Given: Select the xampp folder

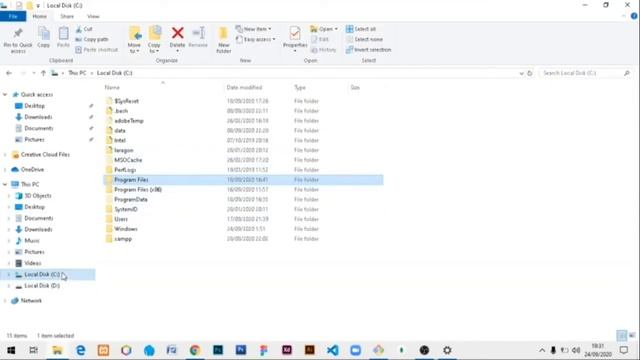Looking at the screenshot, I should click(x=123, y=239).
